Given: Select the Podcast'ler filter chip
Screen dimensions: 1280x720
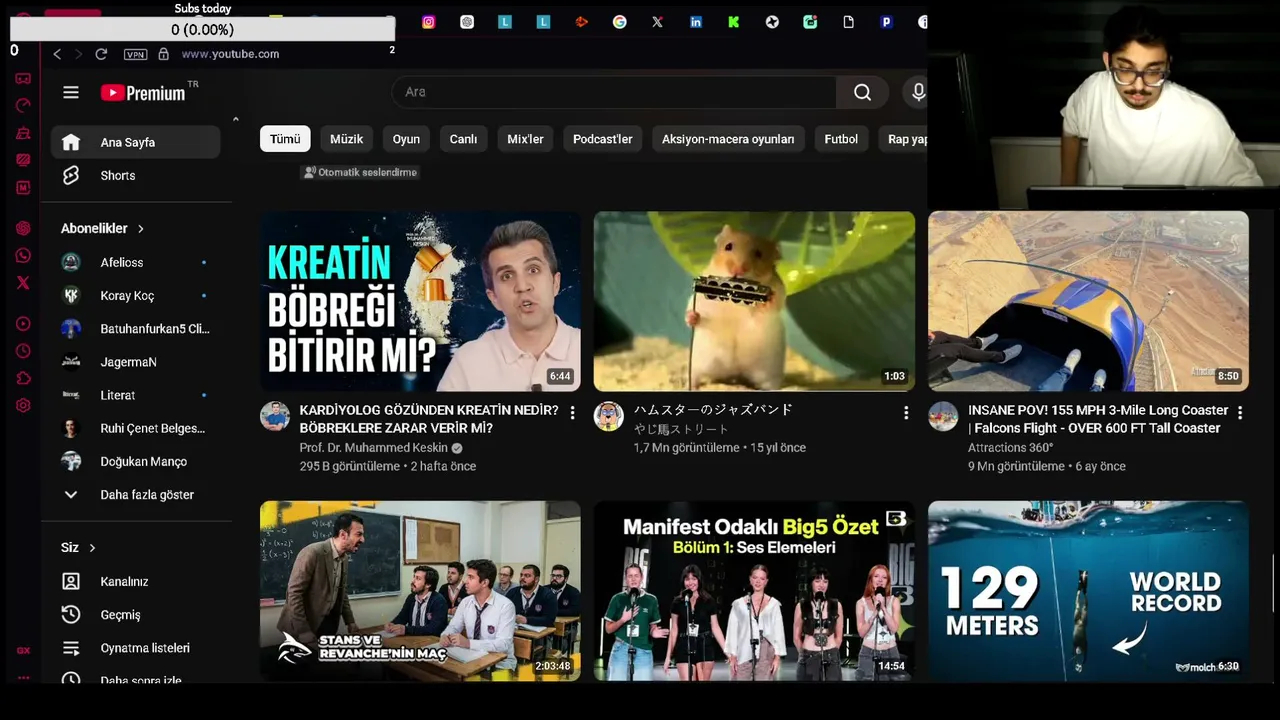Looking at the screenshot, I should pyautogui.click(x=603, y=139).
